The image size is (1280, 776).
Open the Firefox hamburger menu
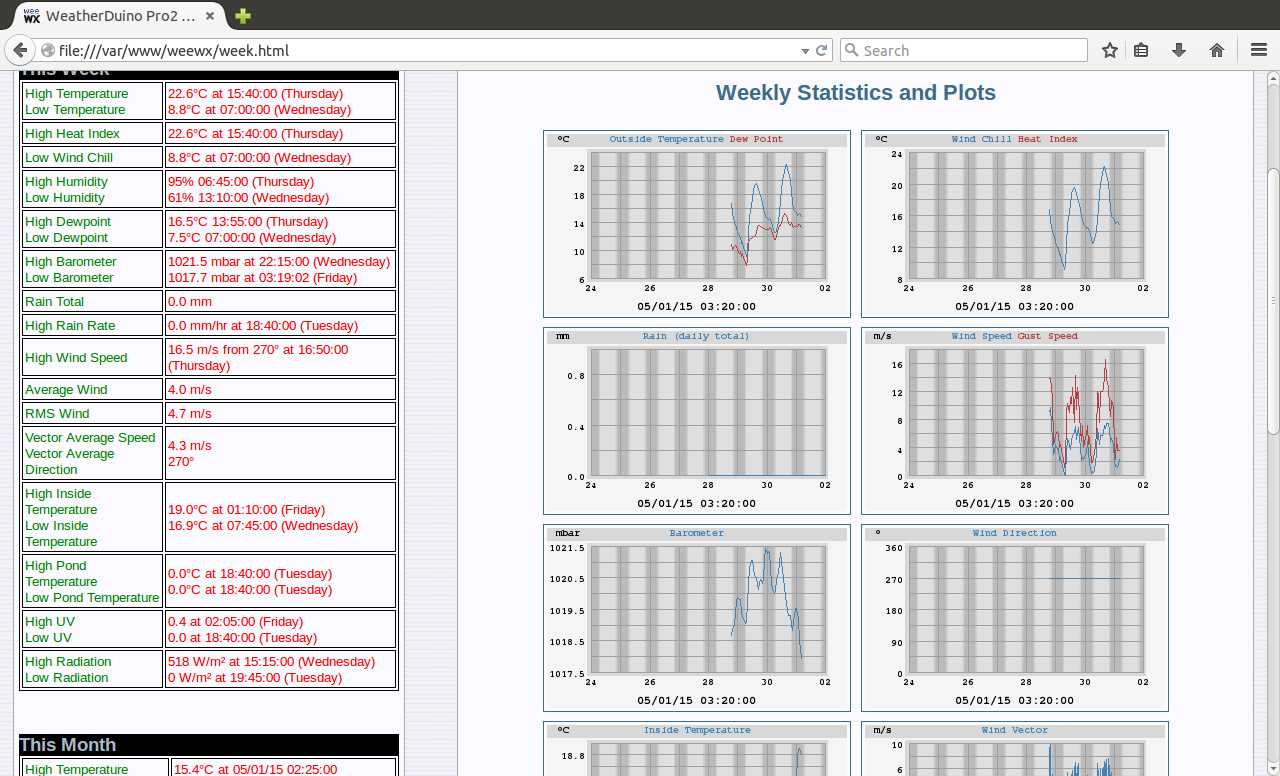pyautogui.click(x=1259, y=50)
